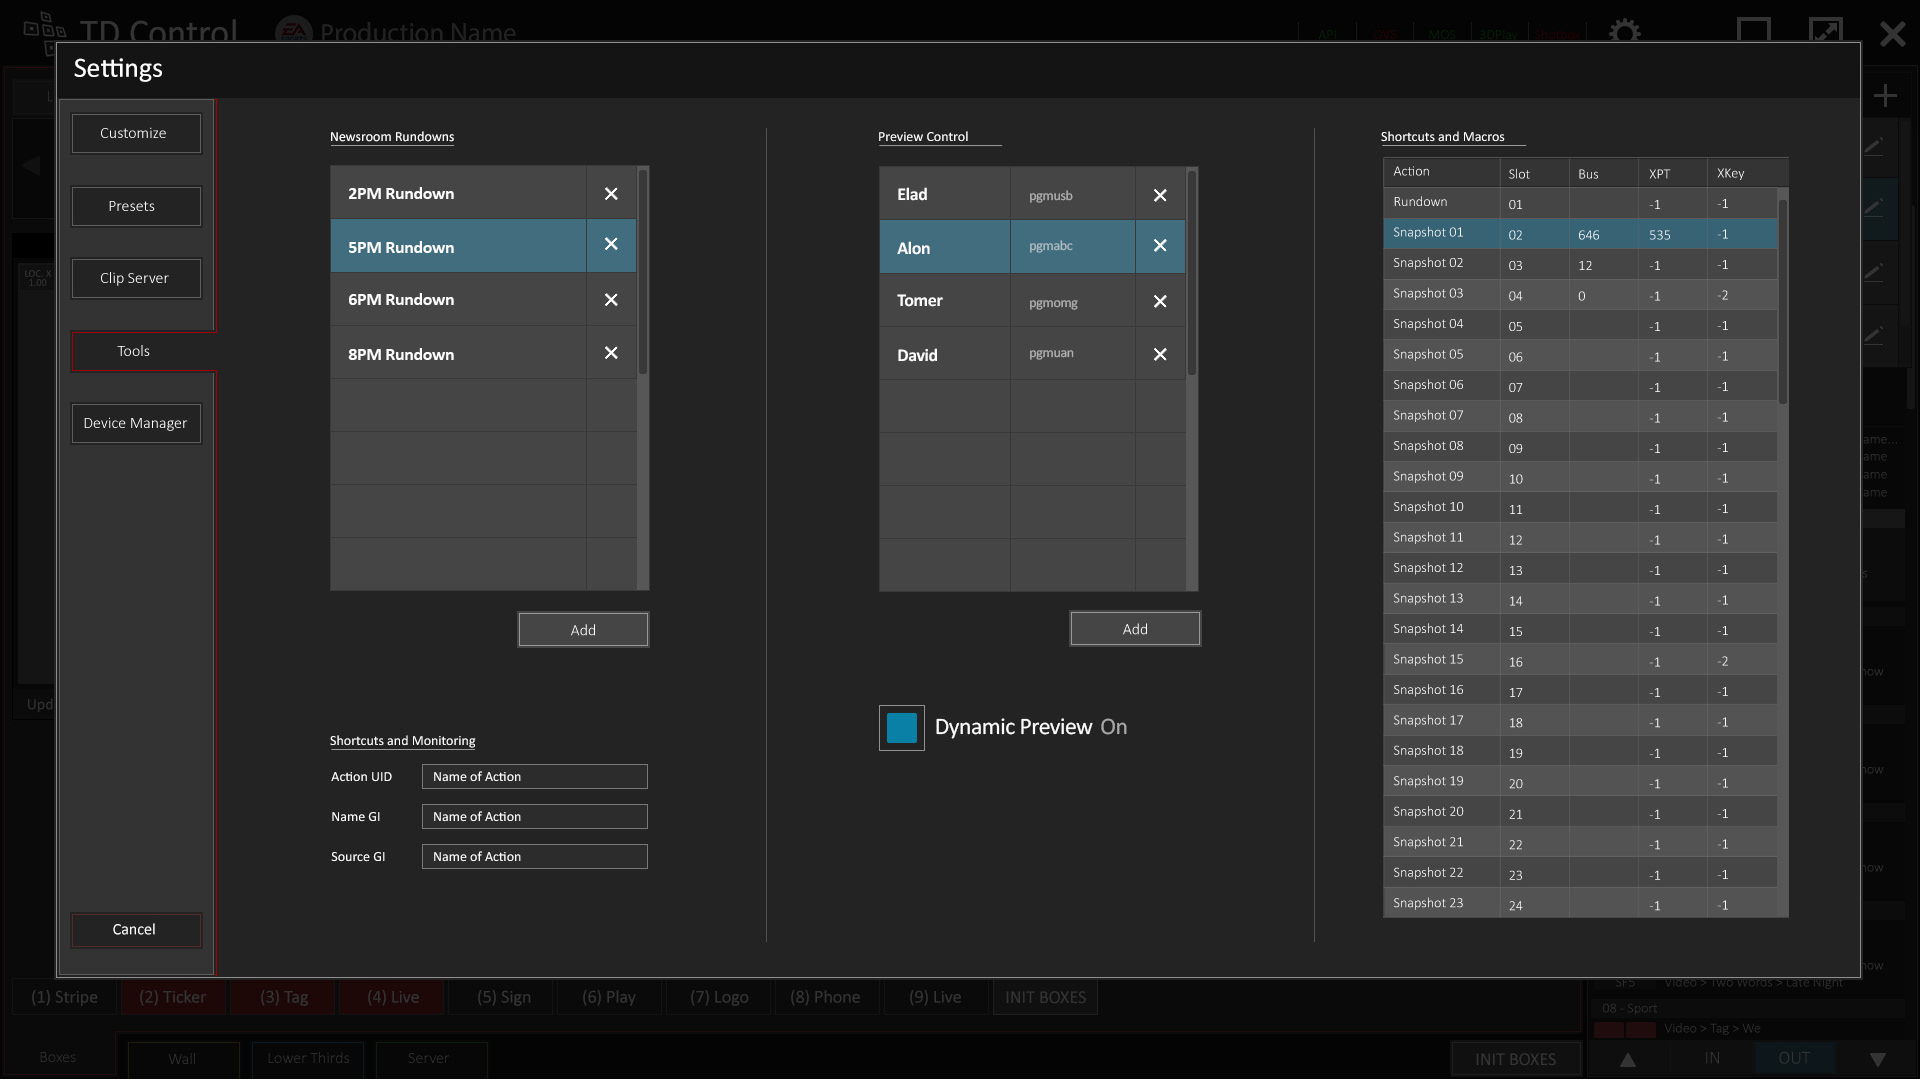
Task: Toggle the Dynamic Preview checkbox
Action: click(902, 728)
